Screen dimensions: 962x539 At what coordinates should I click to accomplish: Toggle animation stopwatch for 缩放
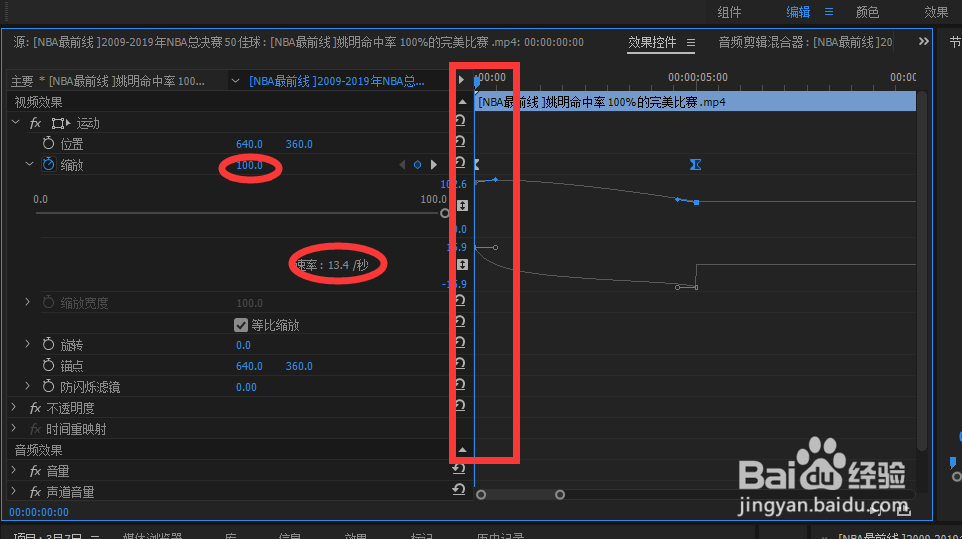48,164
